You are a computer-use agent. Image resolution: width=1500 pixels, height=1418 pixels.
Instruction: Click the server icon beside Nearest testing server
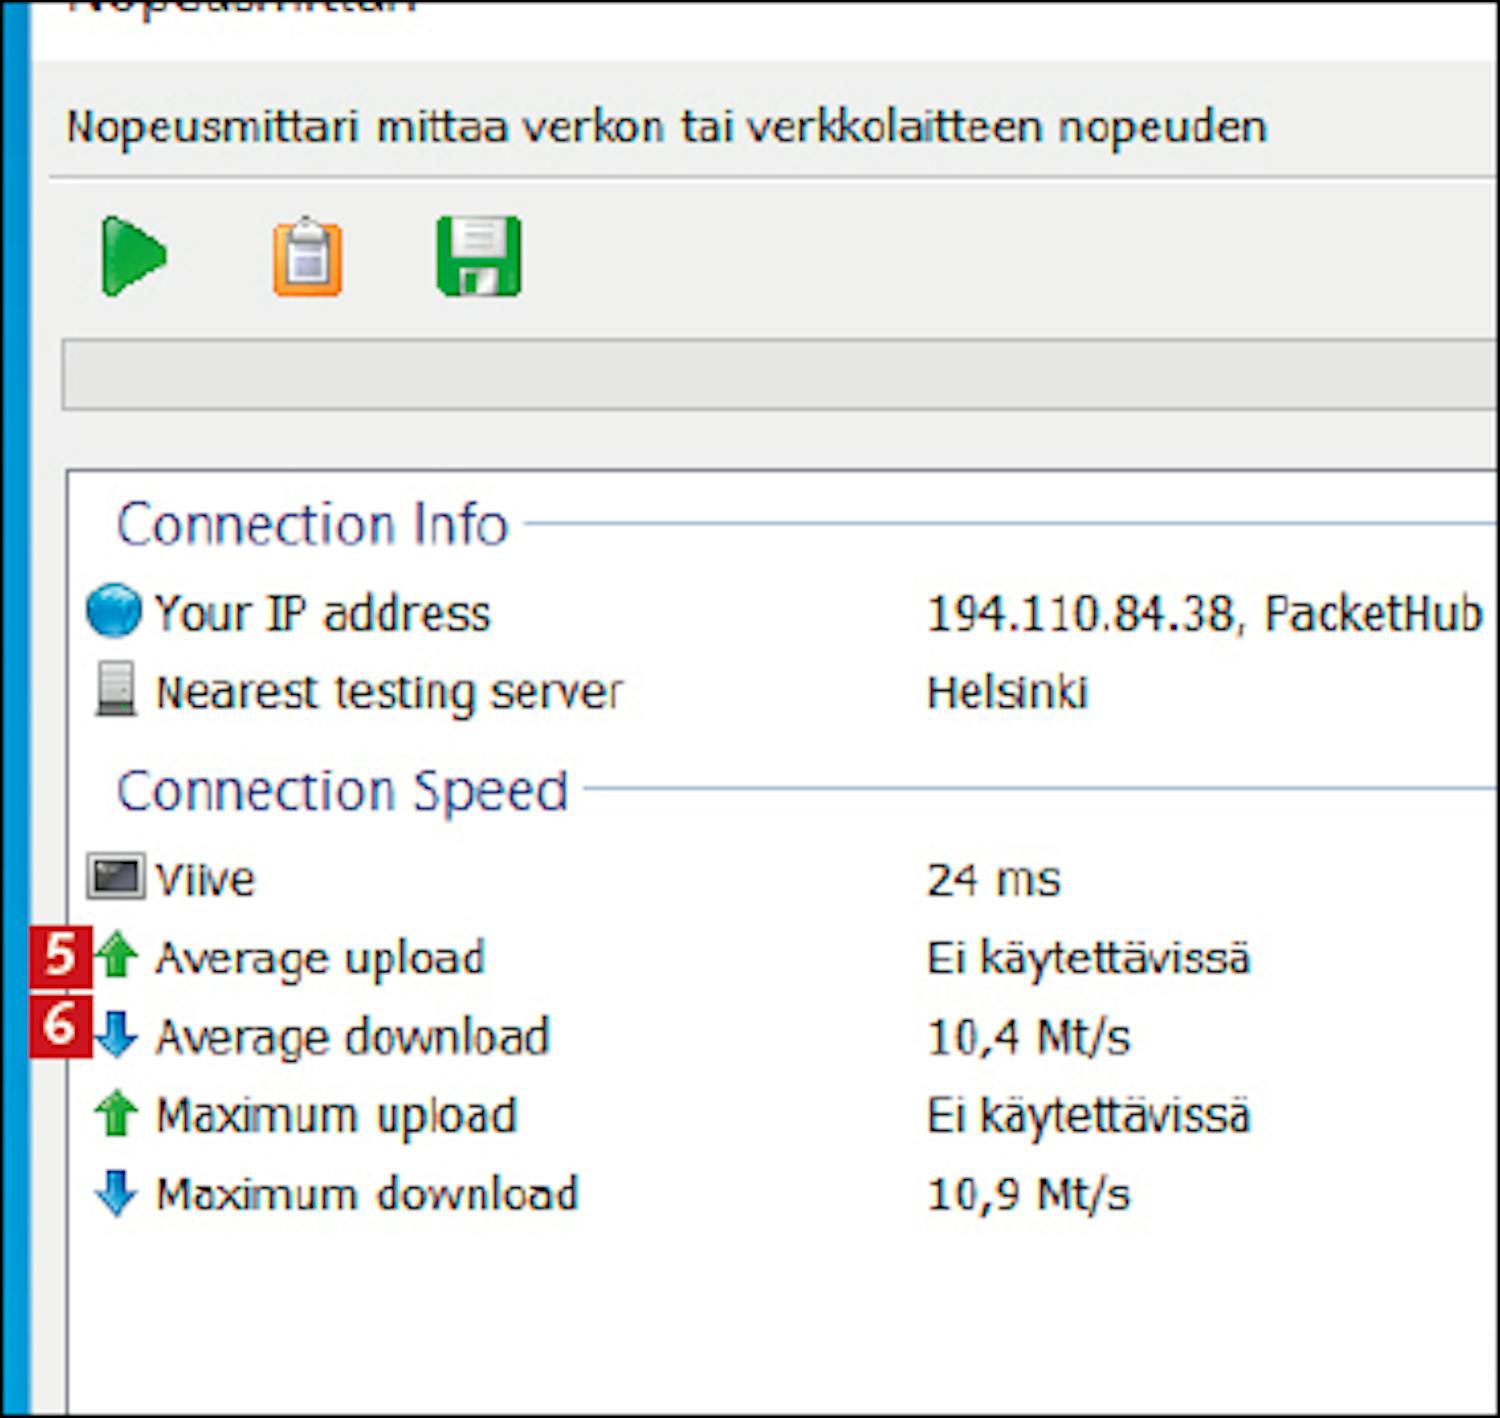(115, 689)
